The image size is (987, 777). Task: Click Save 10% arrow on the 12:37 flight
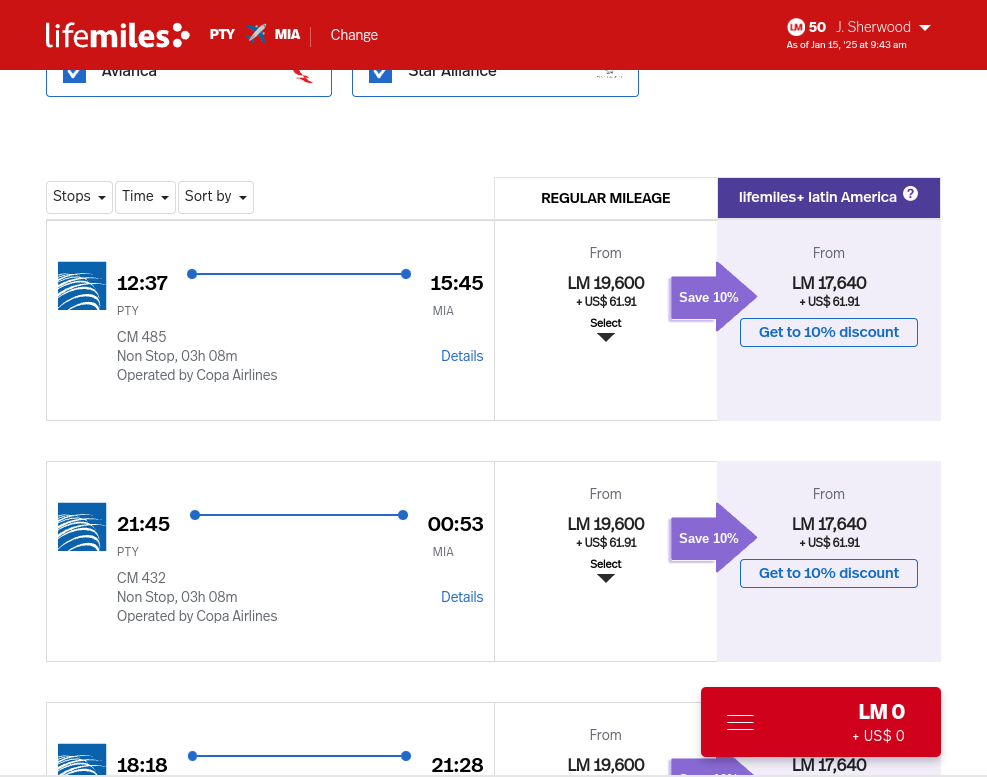(x=713, y=297)
